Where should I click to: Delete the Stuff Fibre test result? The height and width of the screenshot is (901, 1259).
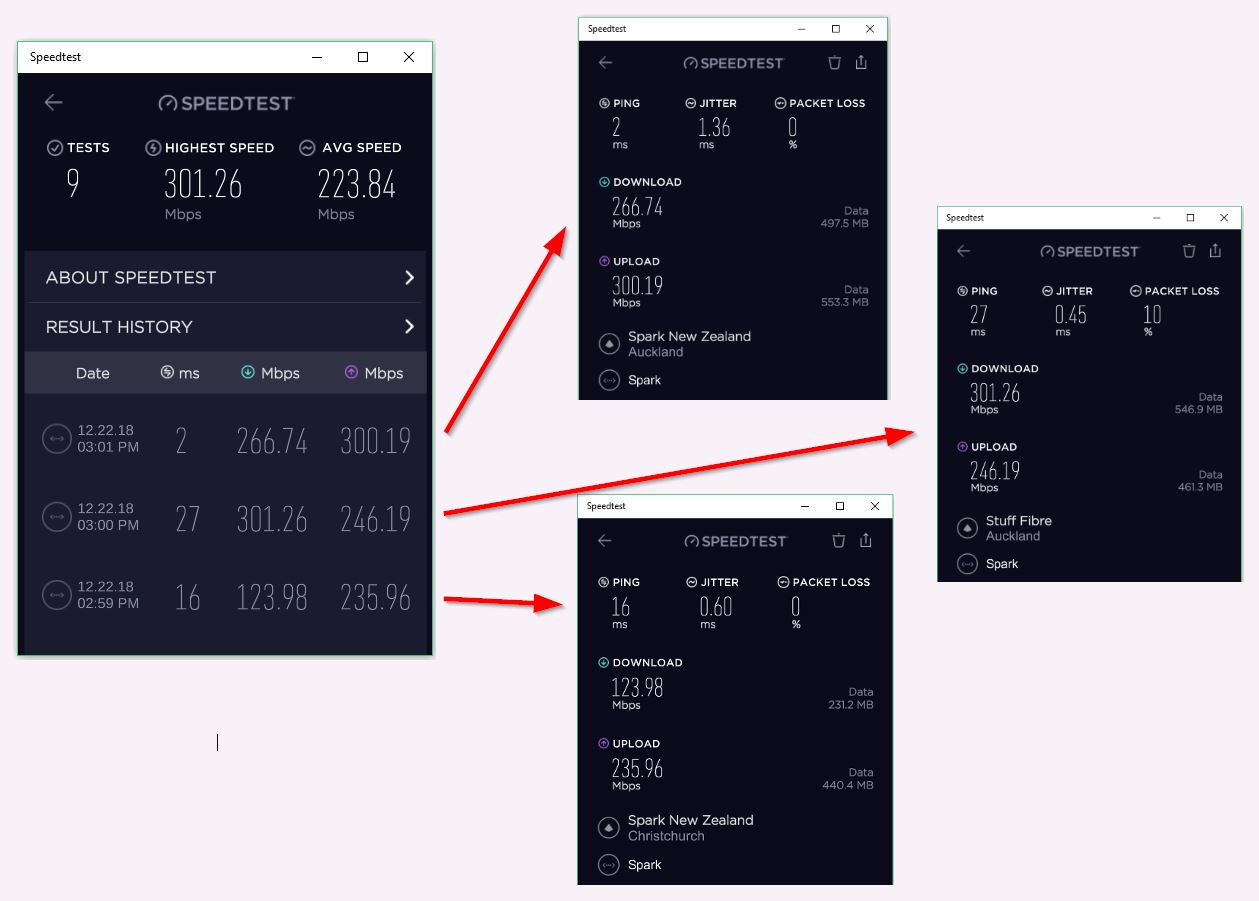[1189, 251]
